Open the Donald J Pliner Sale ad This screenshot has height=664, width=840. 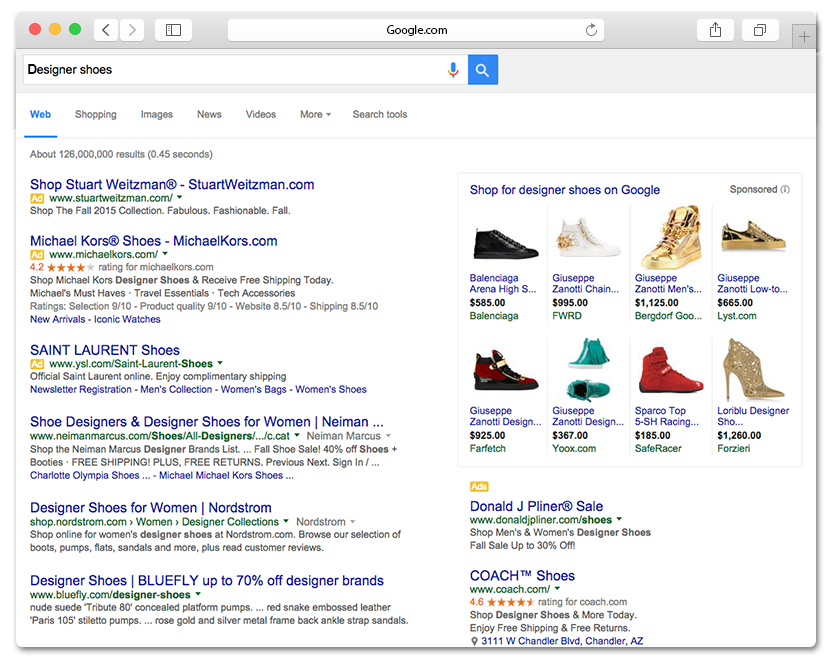(536, 506)
